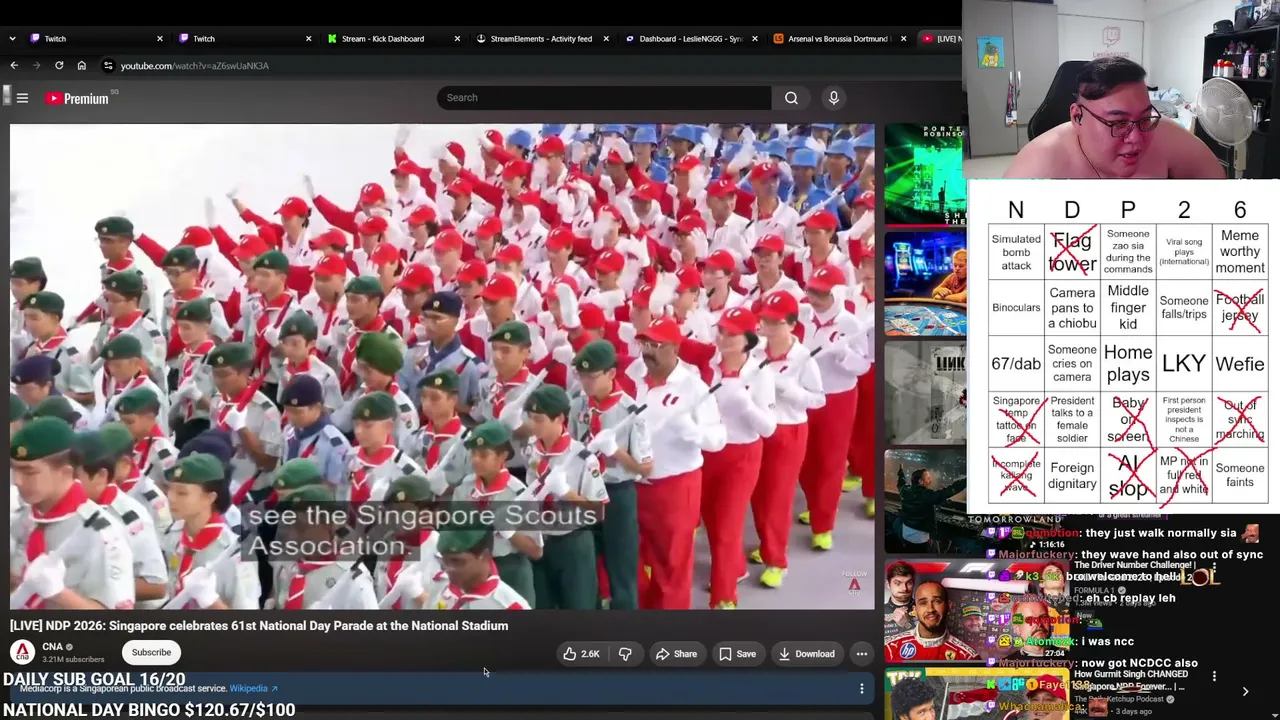Open more actions beside Download button
The height and width of the screenshot is (720, 1280).
pyautogui.click(x=861, y=654)
